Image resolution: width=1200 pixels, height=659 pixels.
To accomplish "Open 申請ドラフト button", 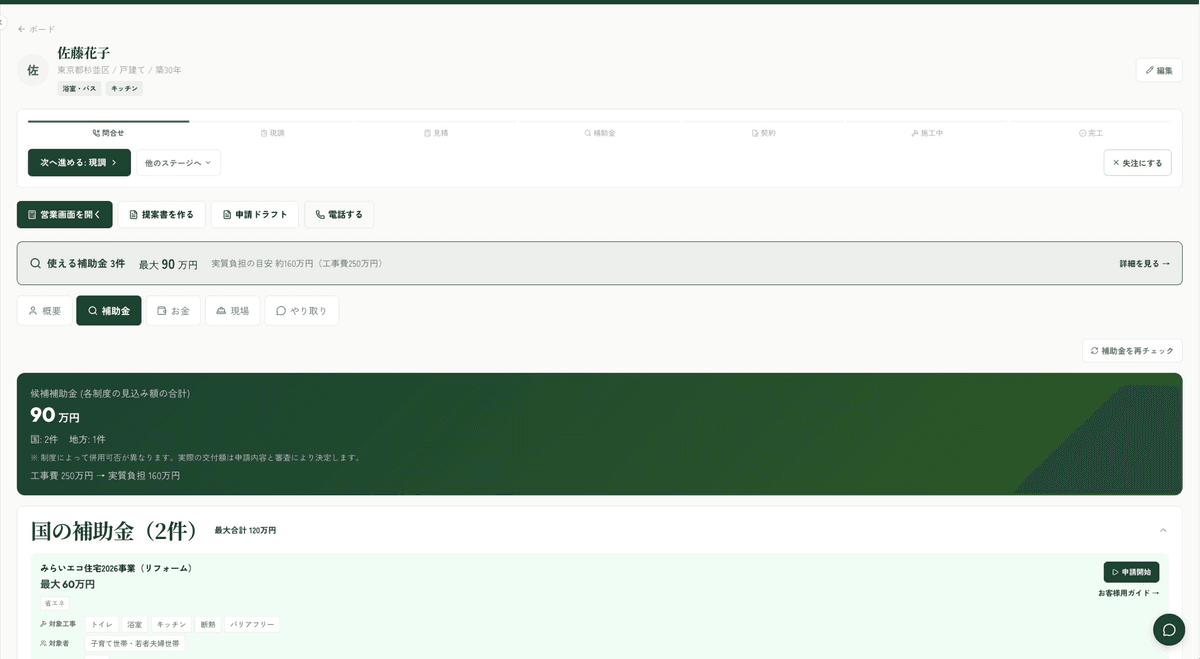I will (254, 214).
